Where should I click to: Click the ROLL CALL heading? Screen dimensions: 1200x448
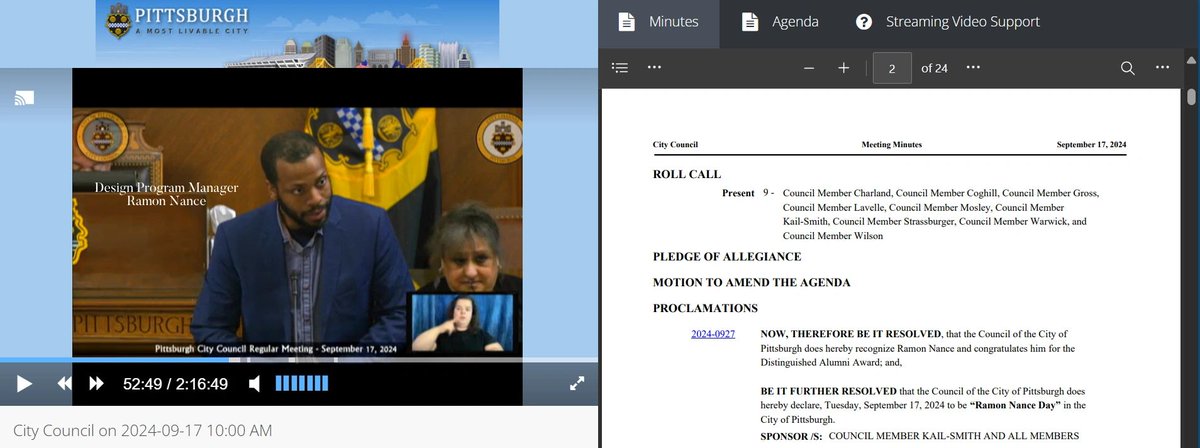pos(686,174)
